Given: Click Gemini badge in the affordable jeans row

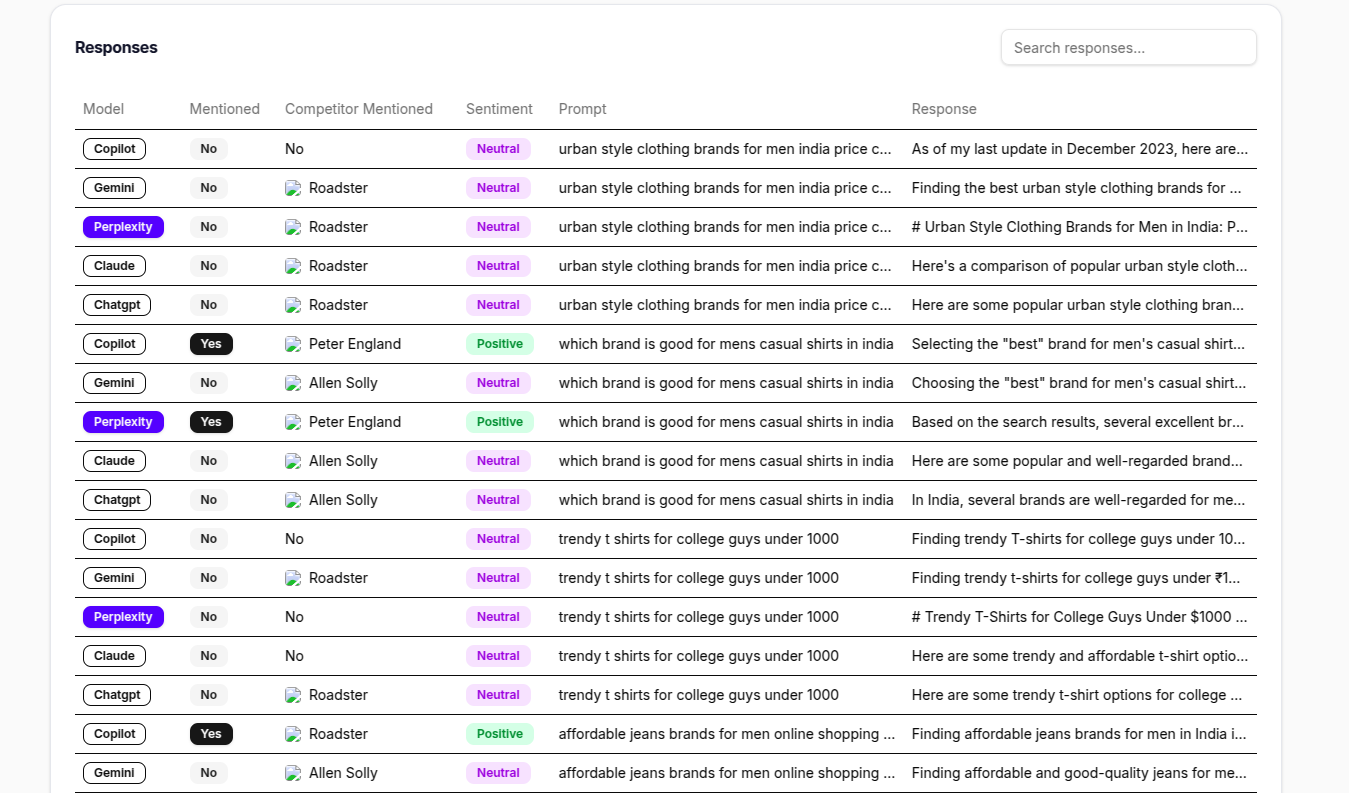Looking at the screenshot, I should (114, 773).
